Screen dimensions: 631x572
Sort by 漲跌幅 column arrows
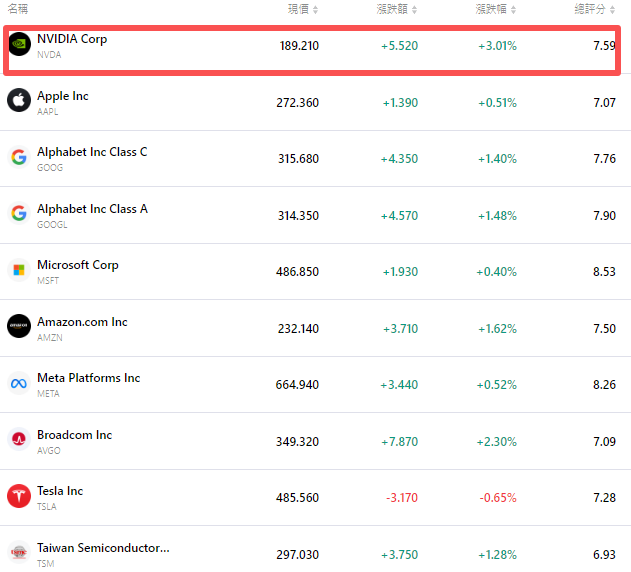513,10
